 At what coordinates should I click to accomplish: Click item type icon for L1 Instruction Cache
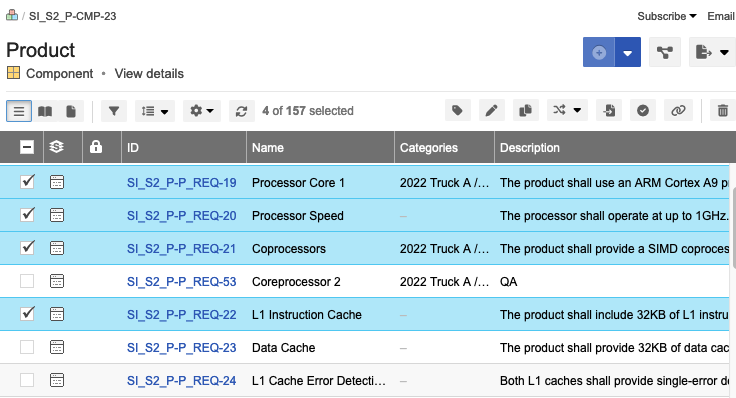(57, 314)
